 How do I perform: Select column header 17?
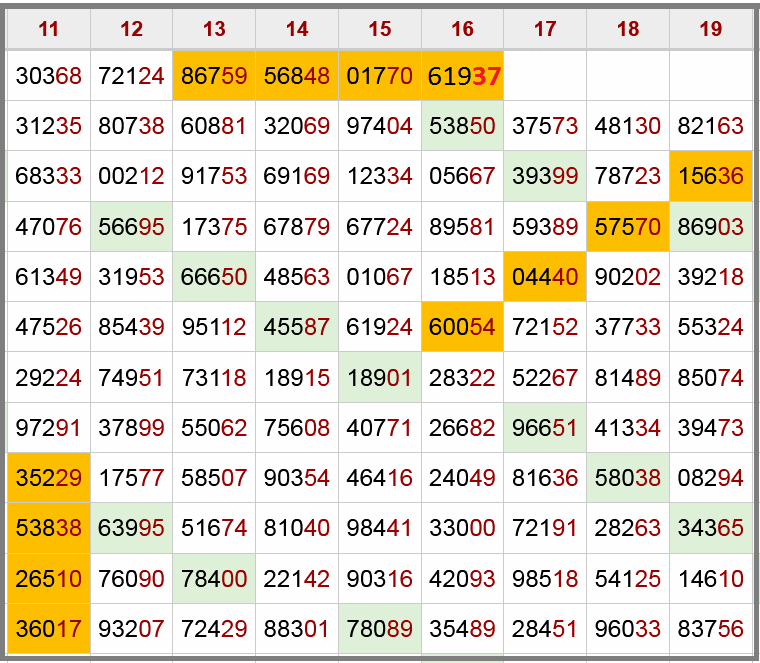545,29
